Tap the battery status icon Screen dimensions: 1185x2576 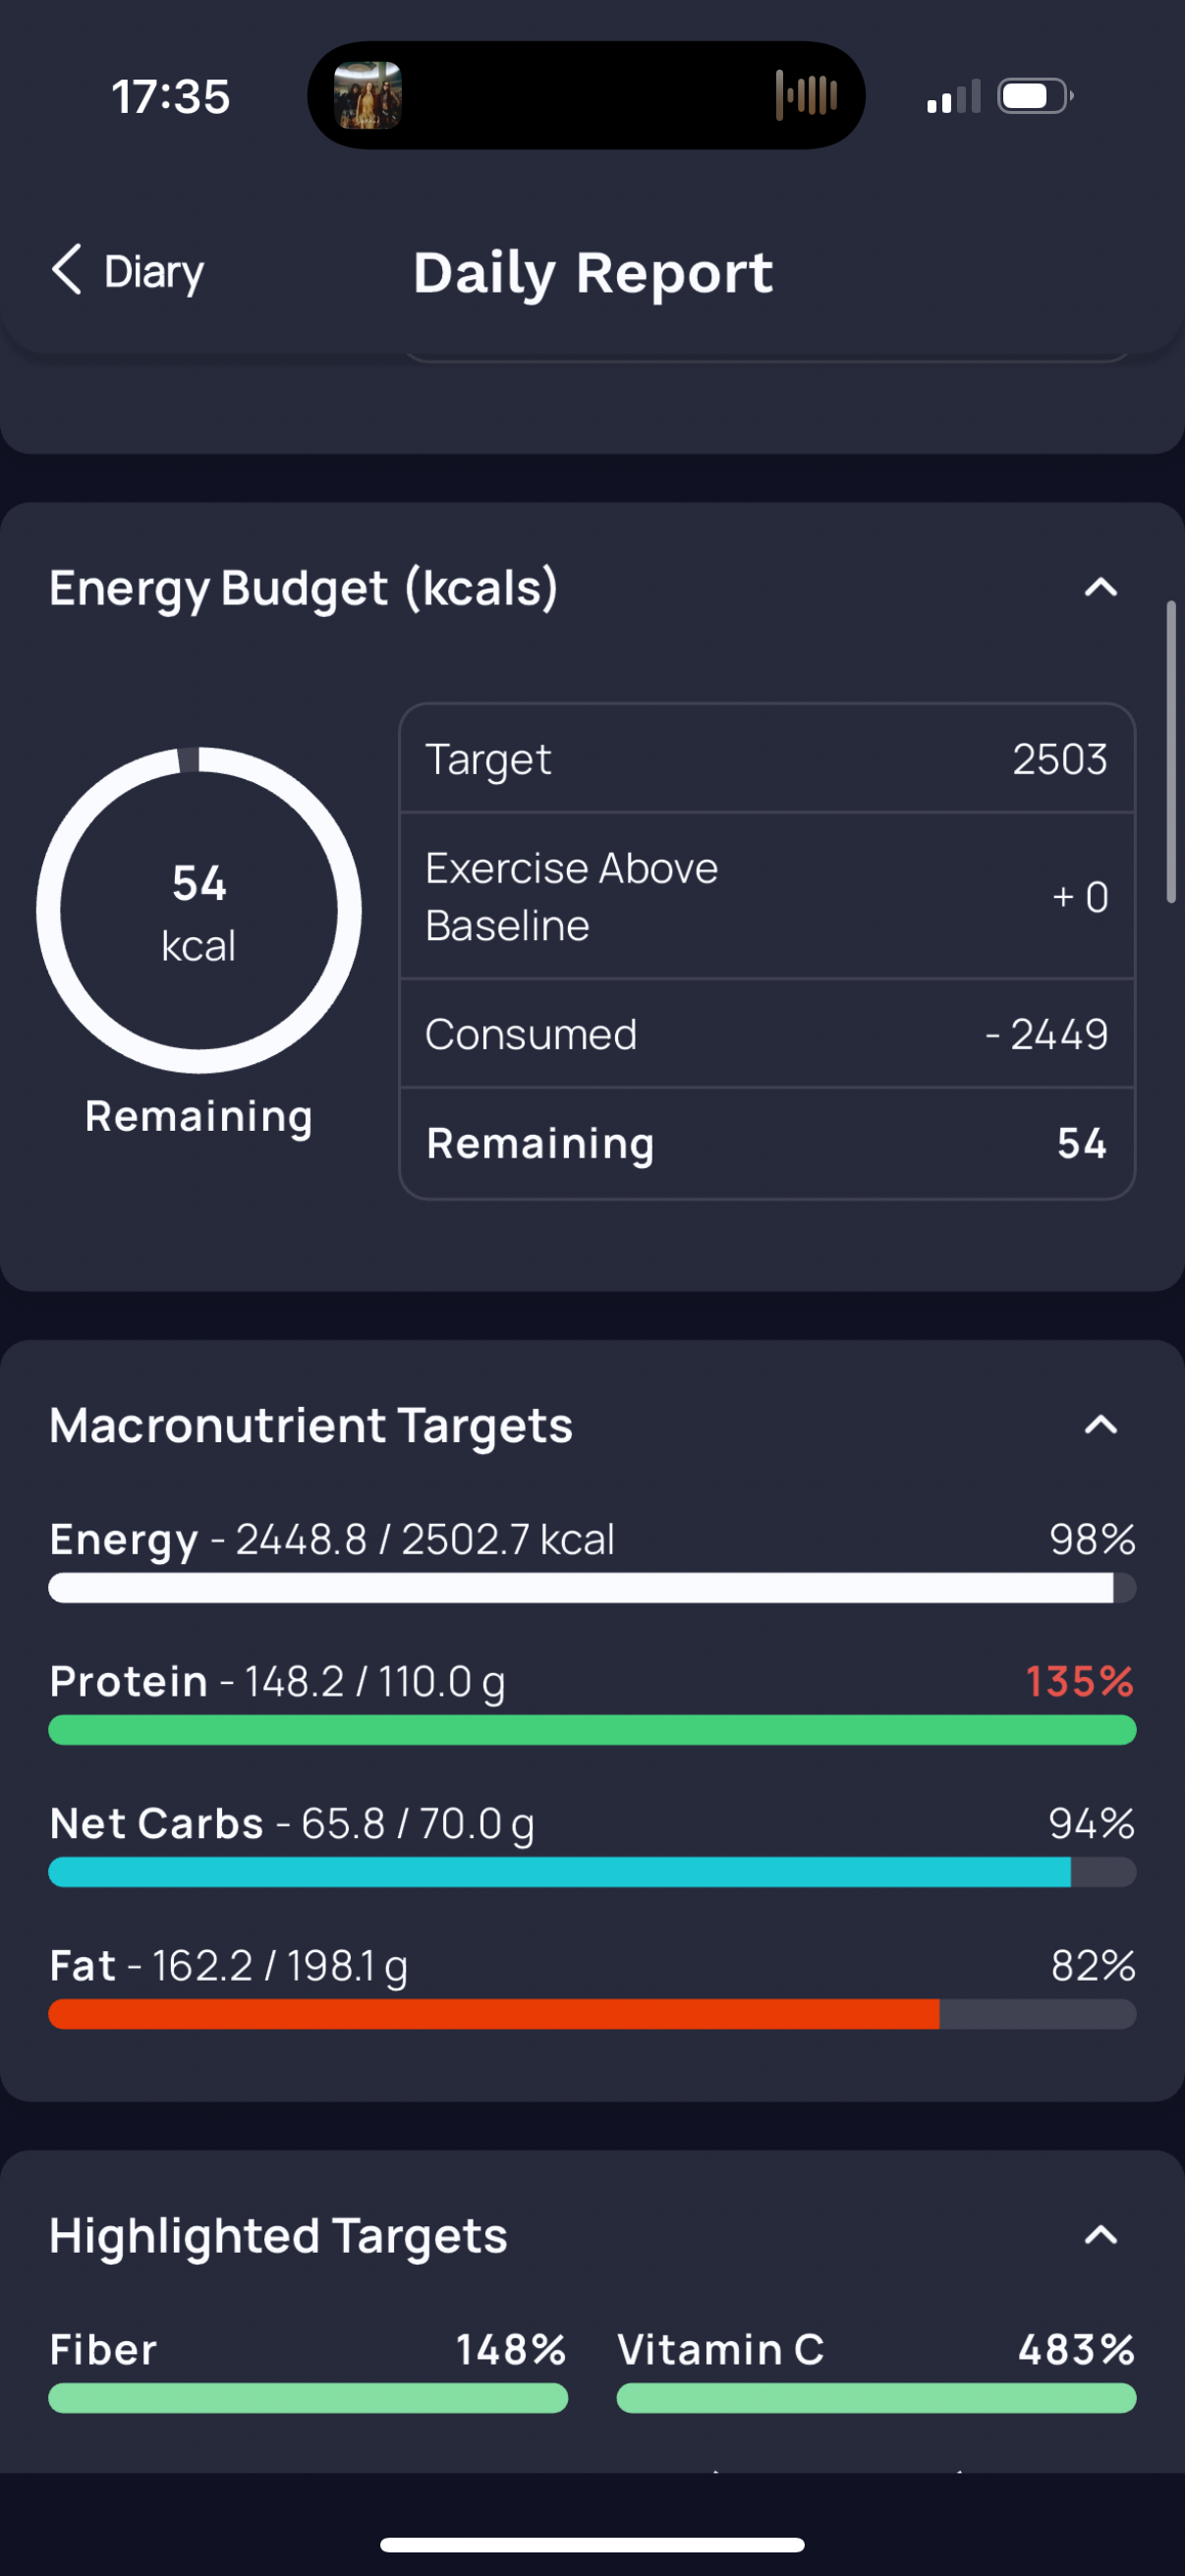(x=1036, y=97)
